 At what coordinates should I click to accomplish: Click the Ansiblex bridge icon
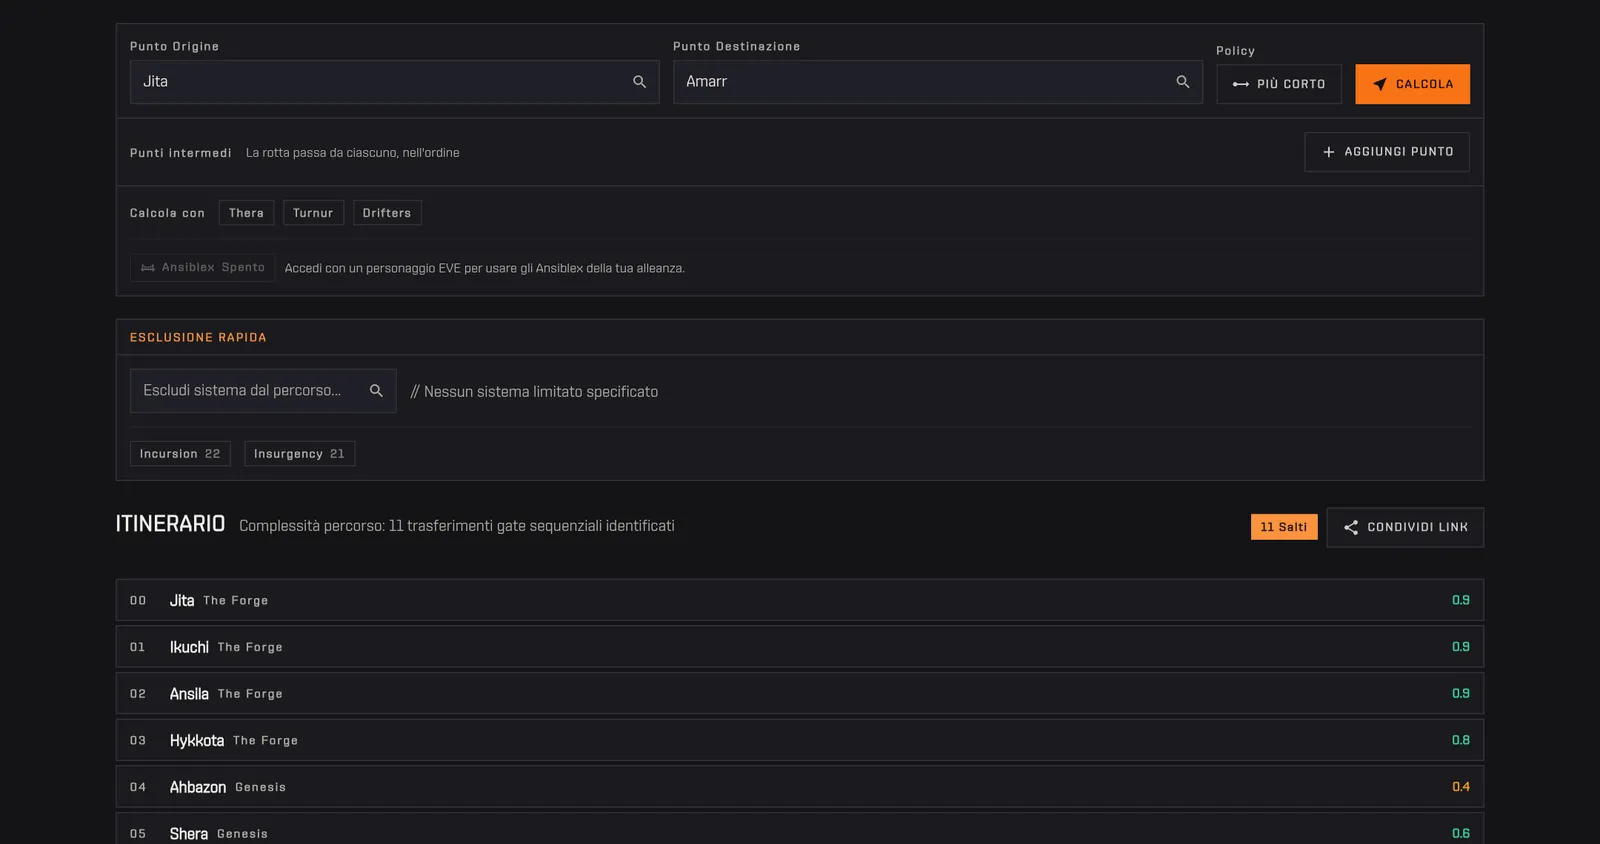tap(148, 268)
